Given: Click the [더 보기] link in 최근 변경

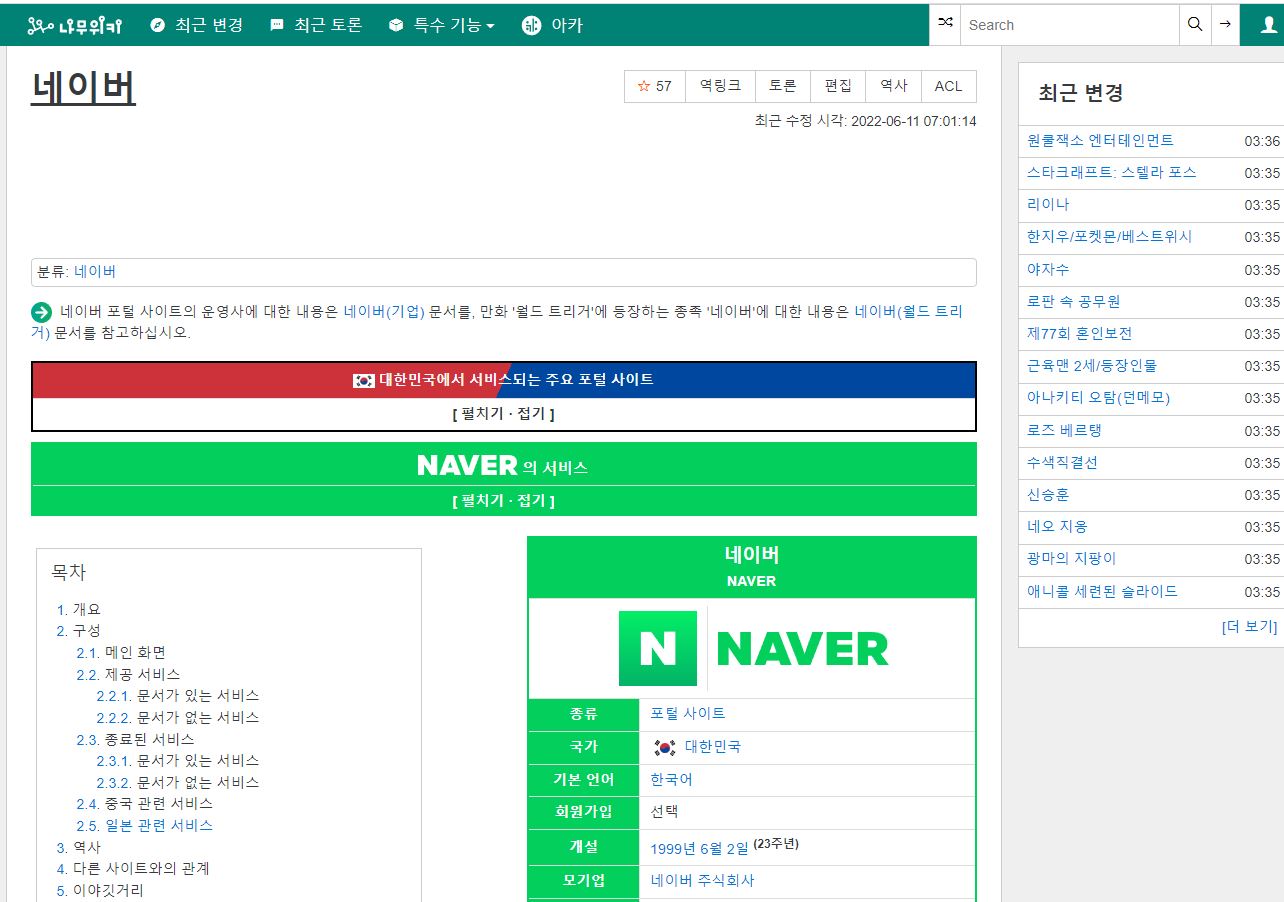Looking at the screenshot, I should [1249, 626].
